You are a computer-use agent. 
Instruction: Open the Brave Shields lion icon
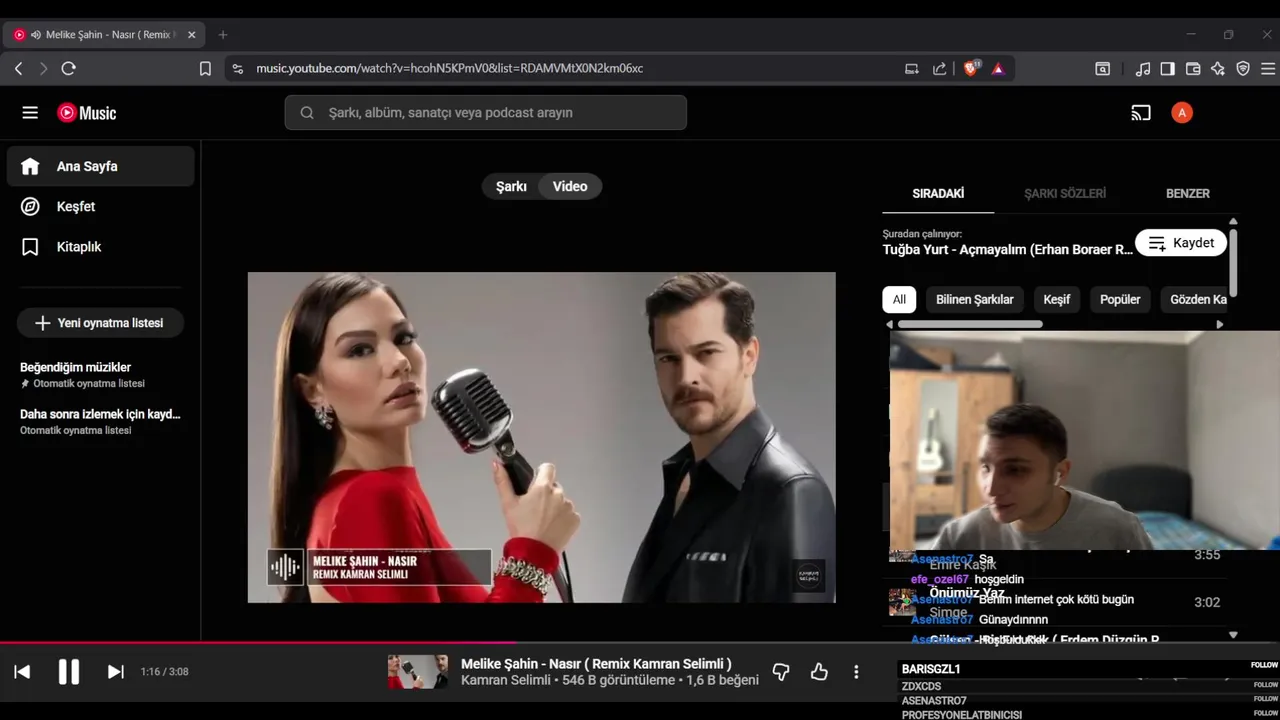[x=970, y=68]
